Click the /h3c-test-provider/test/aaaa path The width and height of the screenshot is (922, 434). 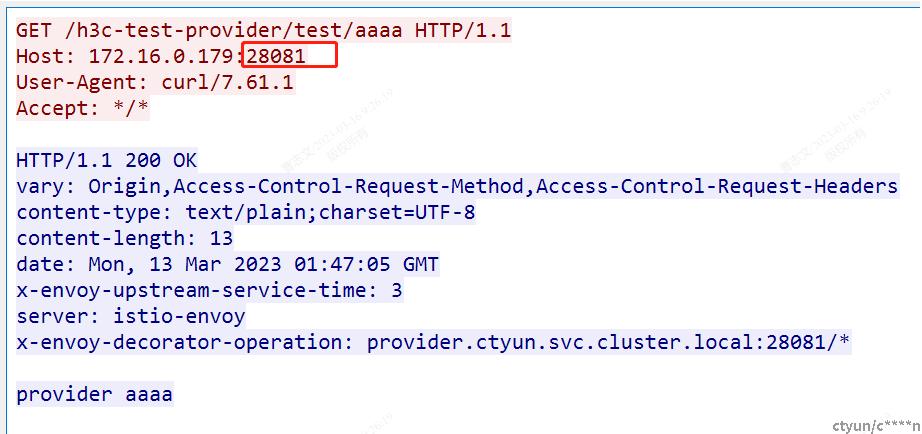[x=228, y=30]
